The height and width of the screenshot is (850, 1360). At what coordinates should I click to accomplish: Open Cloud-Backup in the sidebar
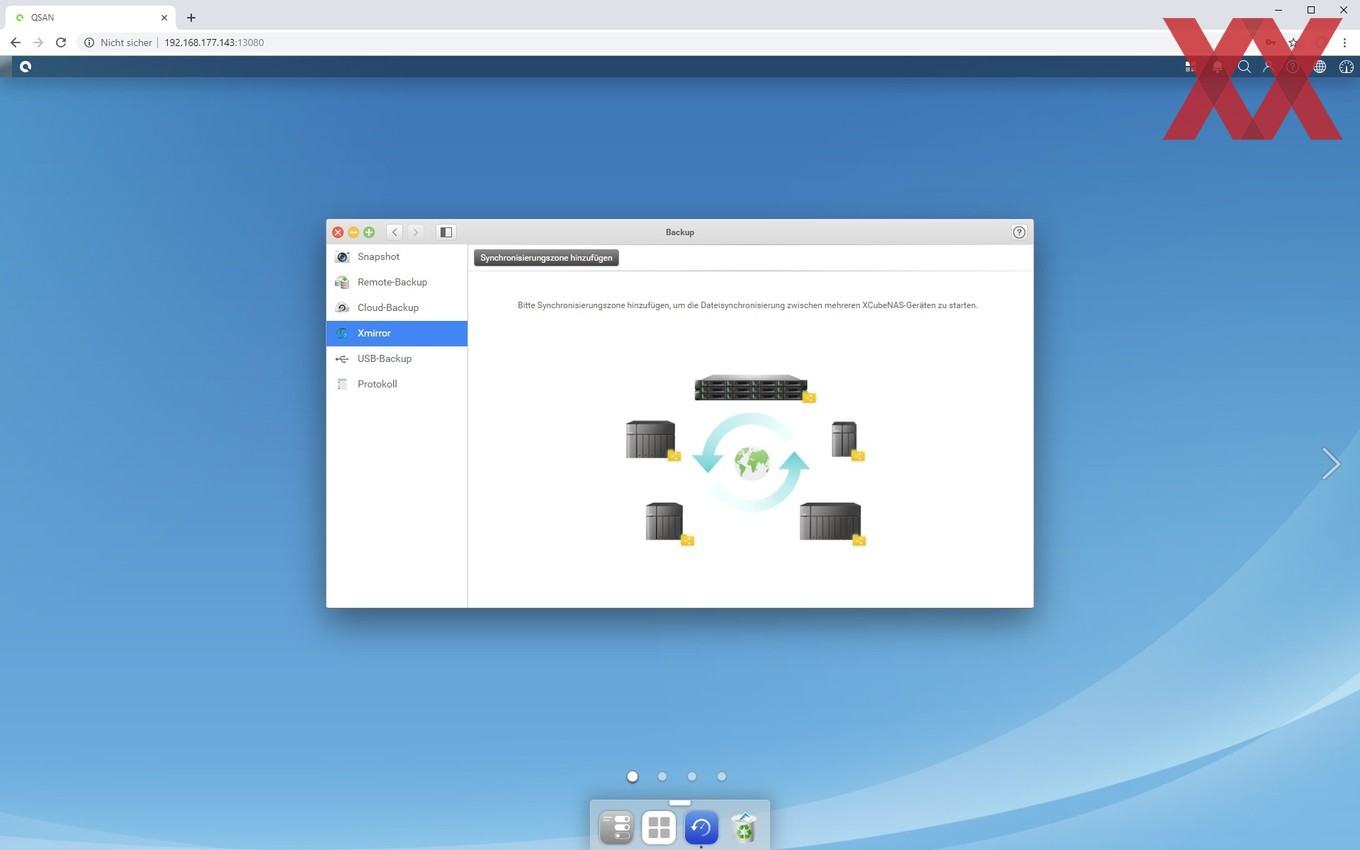[397, 308]
